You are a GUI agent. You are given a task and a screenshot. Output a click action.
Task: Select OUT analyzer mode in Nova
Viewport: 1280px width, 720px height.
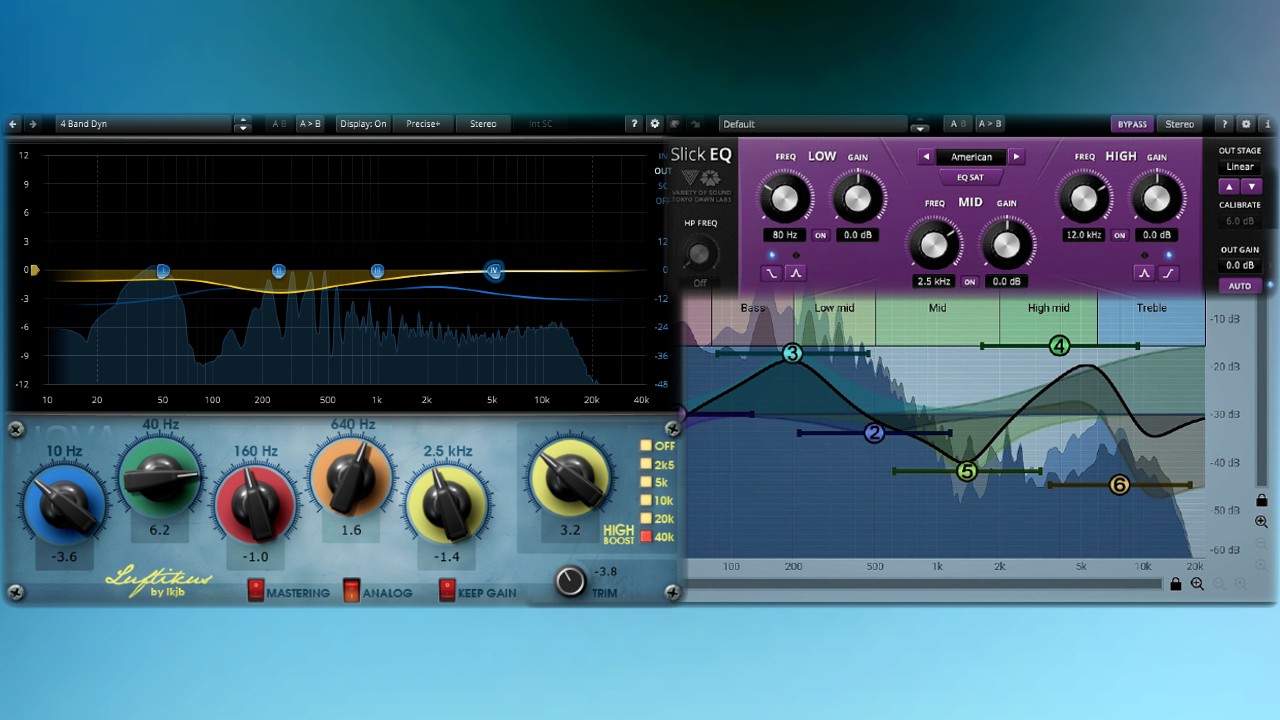pos(663,171)
